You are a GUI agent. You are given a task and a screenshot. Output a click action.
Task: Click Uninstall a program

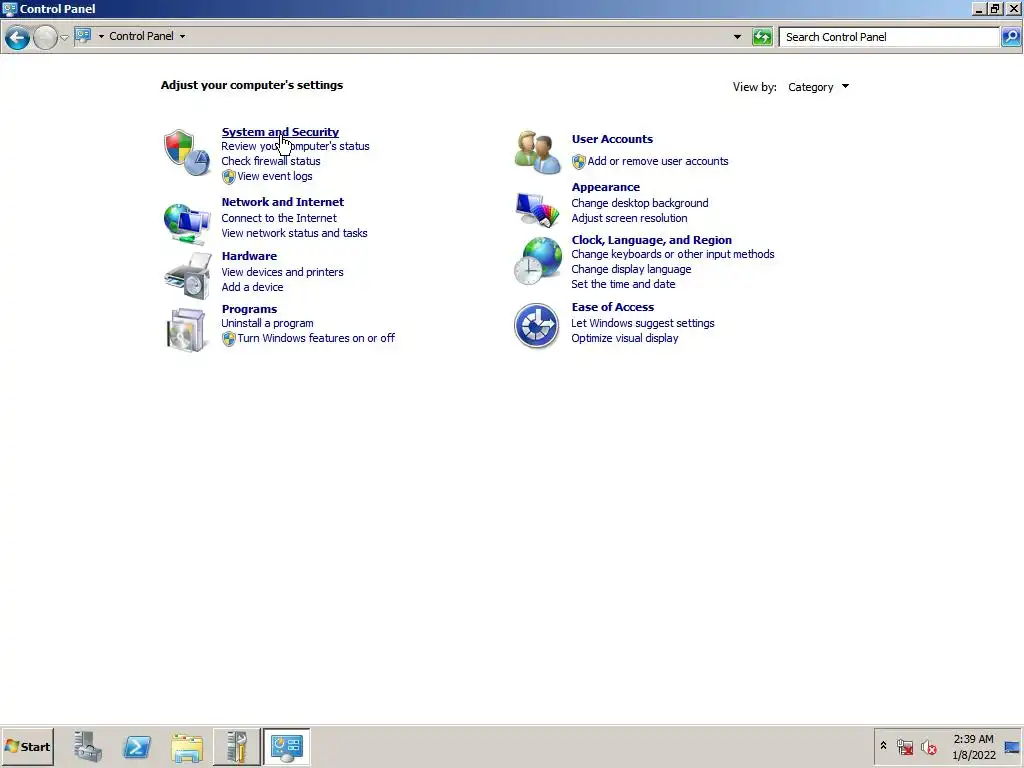click(267, 323)
